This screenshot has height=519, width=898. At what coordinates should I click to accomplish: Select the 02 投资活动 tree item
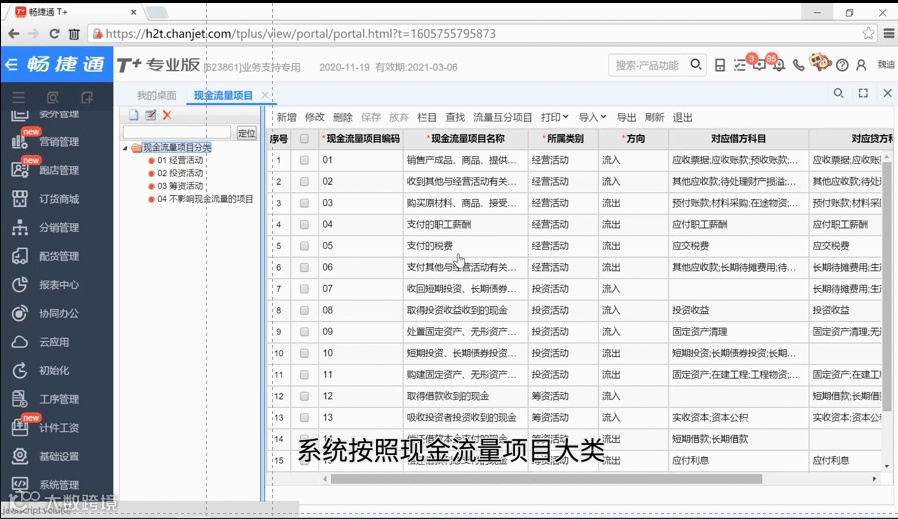point(180,173)
